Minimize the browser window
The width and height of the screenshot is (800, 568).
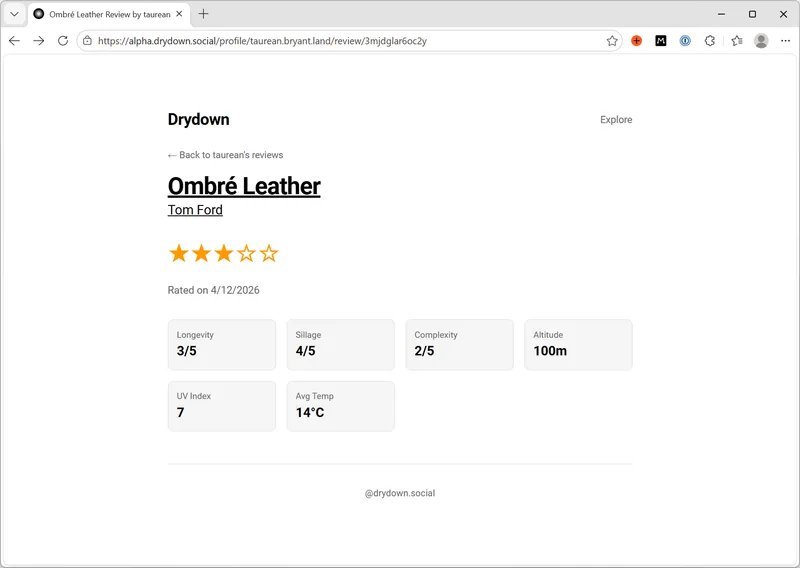pos(721,14)
